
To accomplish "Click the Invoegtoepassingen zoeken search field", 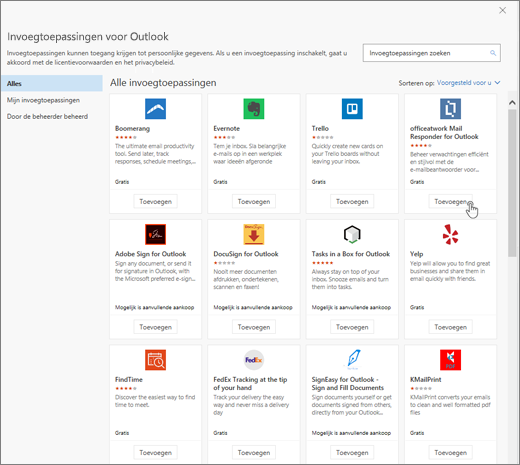I will (432, 53).
